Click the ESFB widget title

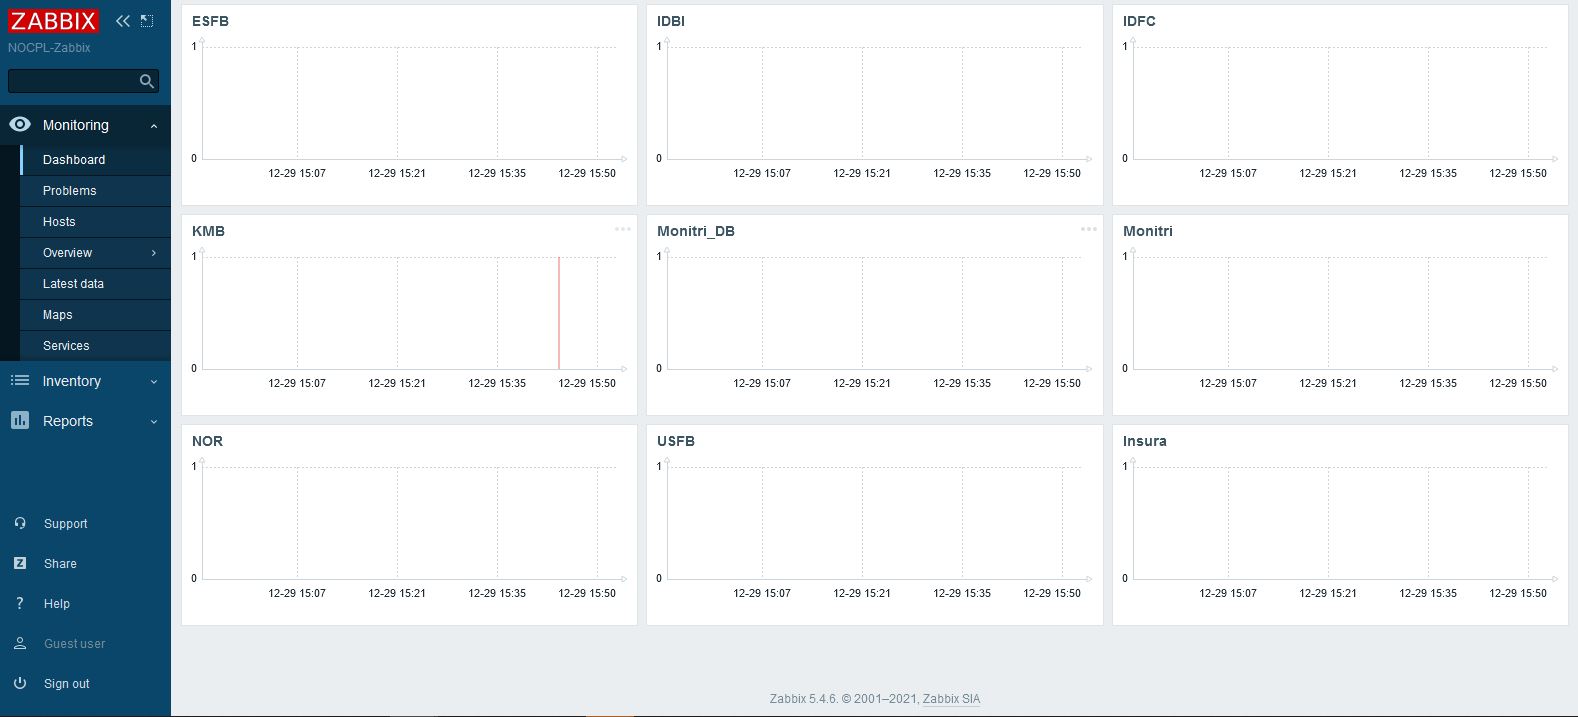pyautogui.click(x=210, y=21)
